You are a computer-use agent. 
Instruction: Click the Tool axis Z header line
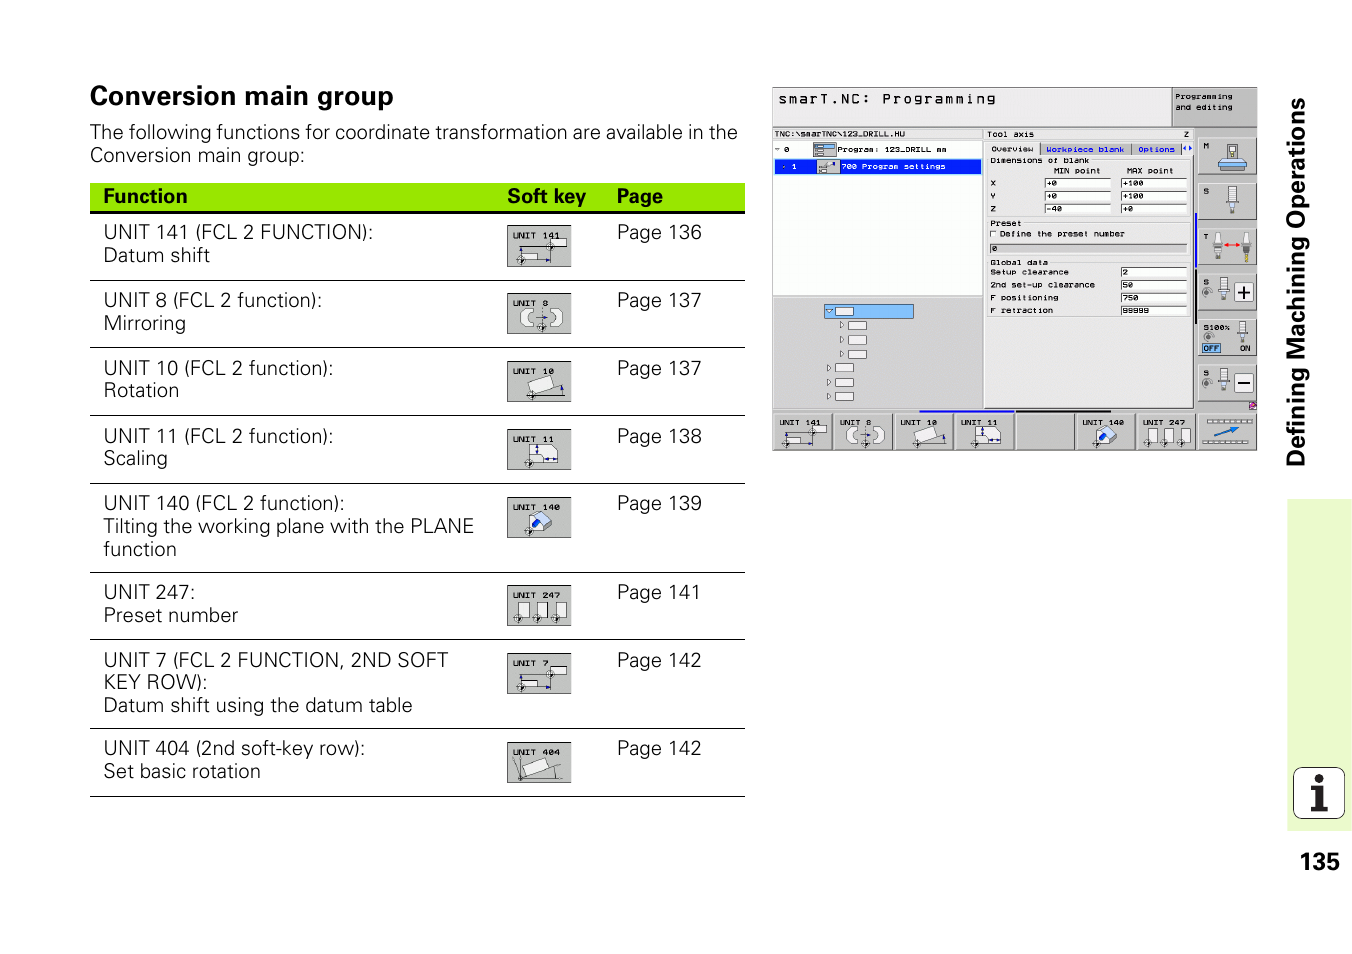click(1088, 134)
